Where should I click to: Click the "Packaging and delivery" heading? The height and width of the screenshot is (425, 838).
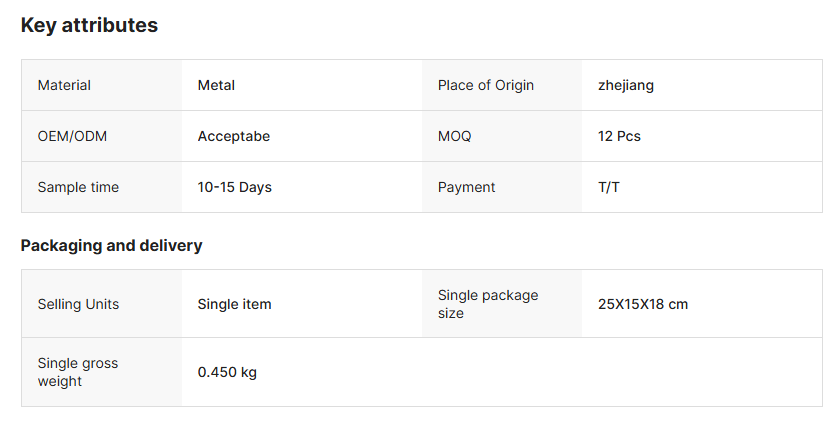(111, 245)
